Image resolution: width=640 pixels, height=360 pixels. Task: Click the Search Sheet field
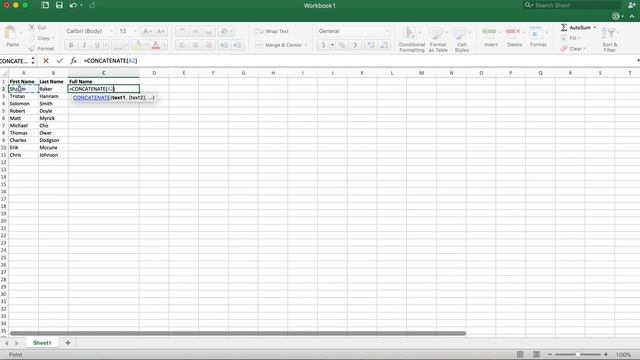click(x=573, y=5)
